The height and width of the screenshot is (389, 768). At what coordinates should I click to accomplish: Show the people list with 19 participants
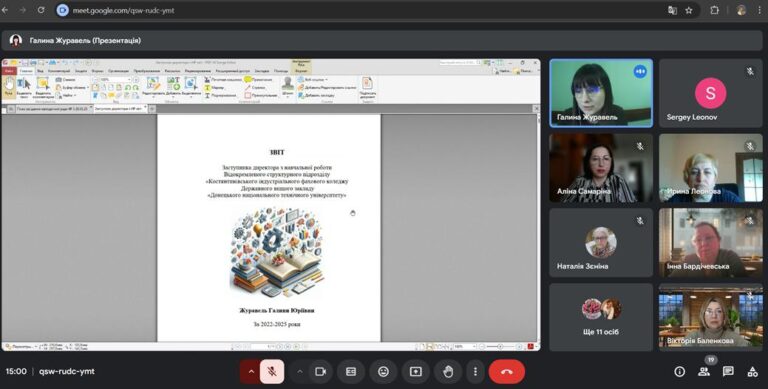[x=704, y=371]
